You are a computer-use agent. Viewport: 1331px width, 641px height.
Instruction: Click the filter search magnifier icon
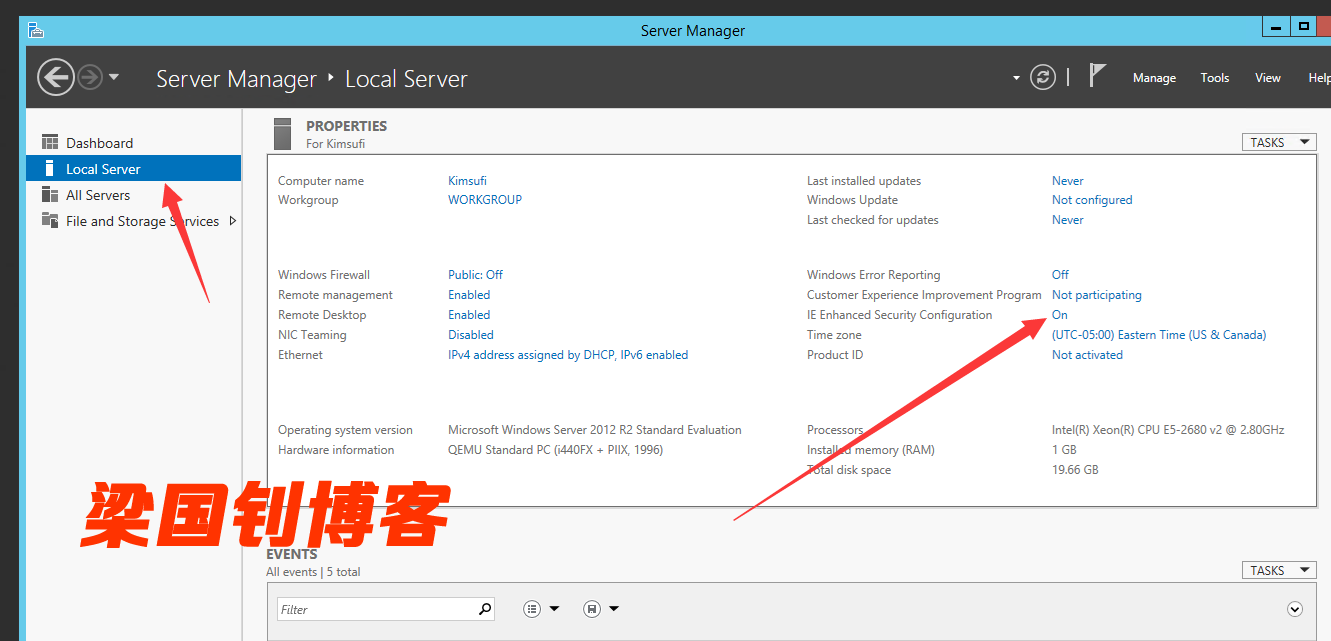(484, 608)
